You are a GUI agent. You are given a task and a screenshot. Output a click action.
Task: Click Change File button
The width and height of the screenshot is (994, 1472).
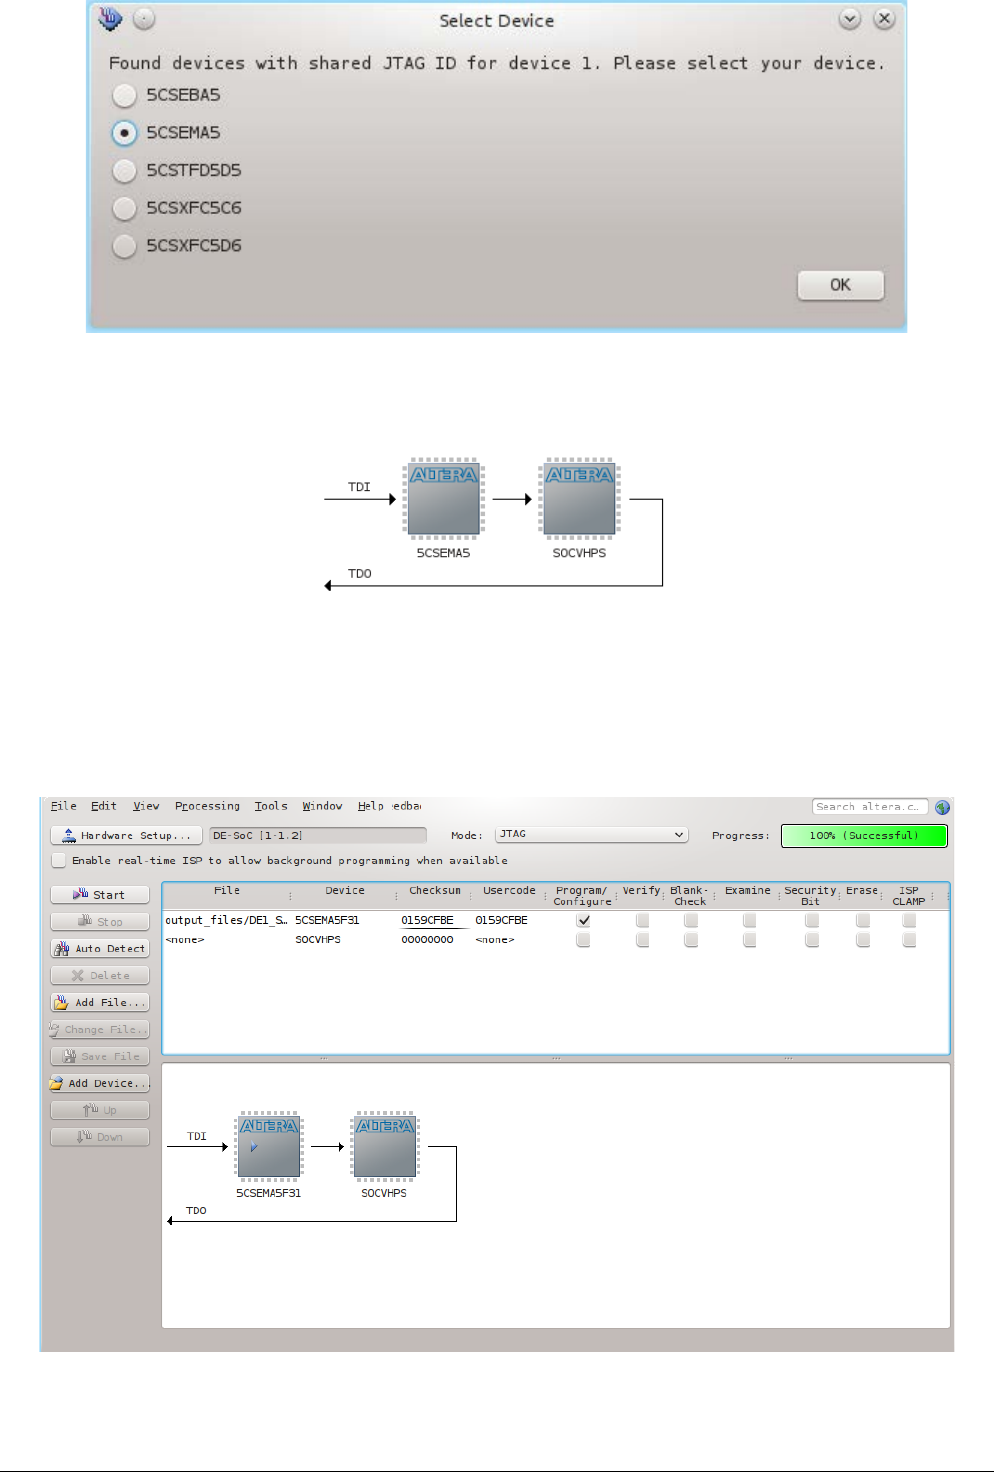(x=100, y=1029)
